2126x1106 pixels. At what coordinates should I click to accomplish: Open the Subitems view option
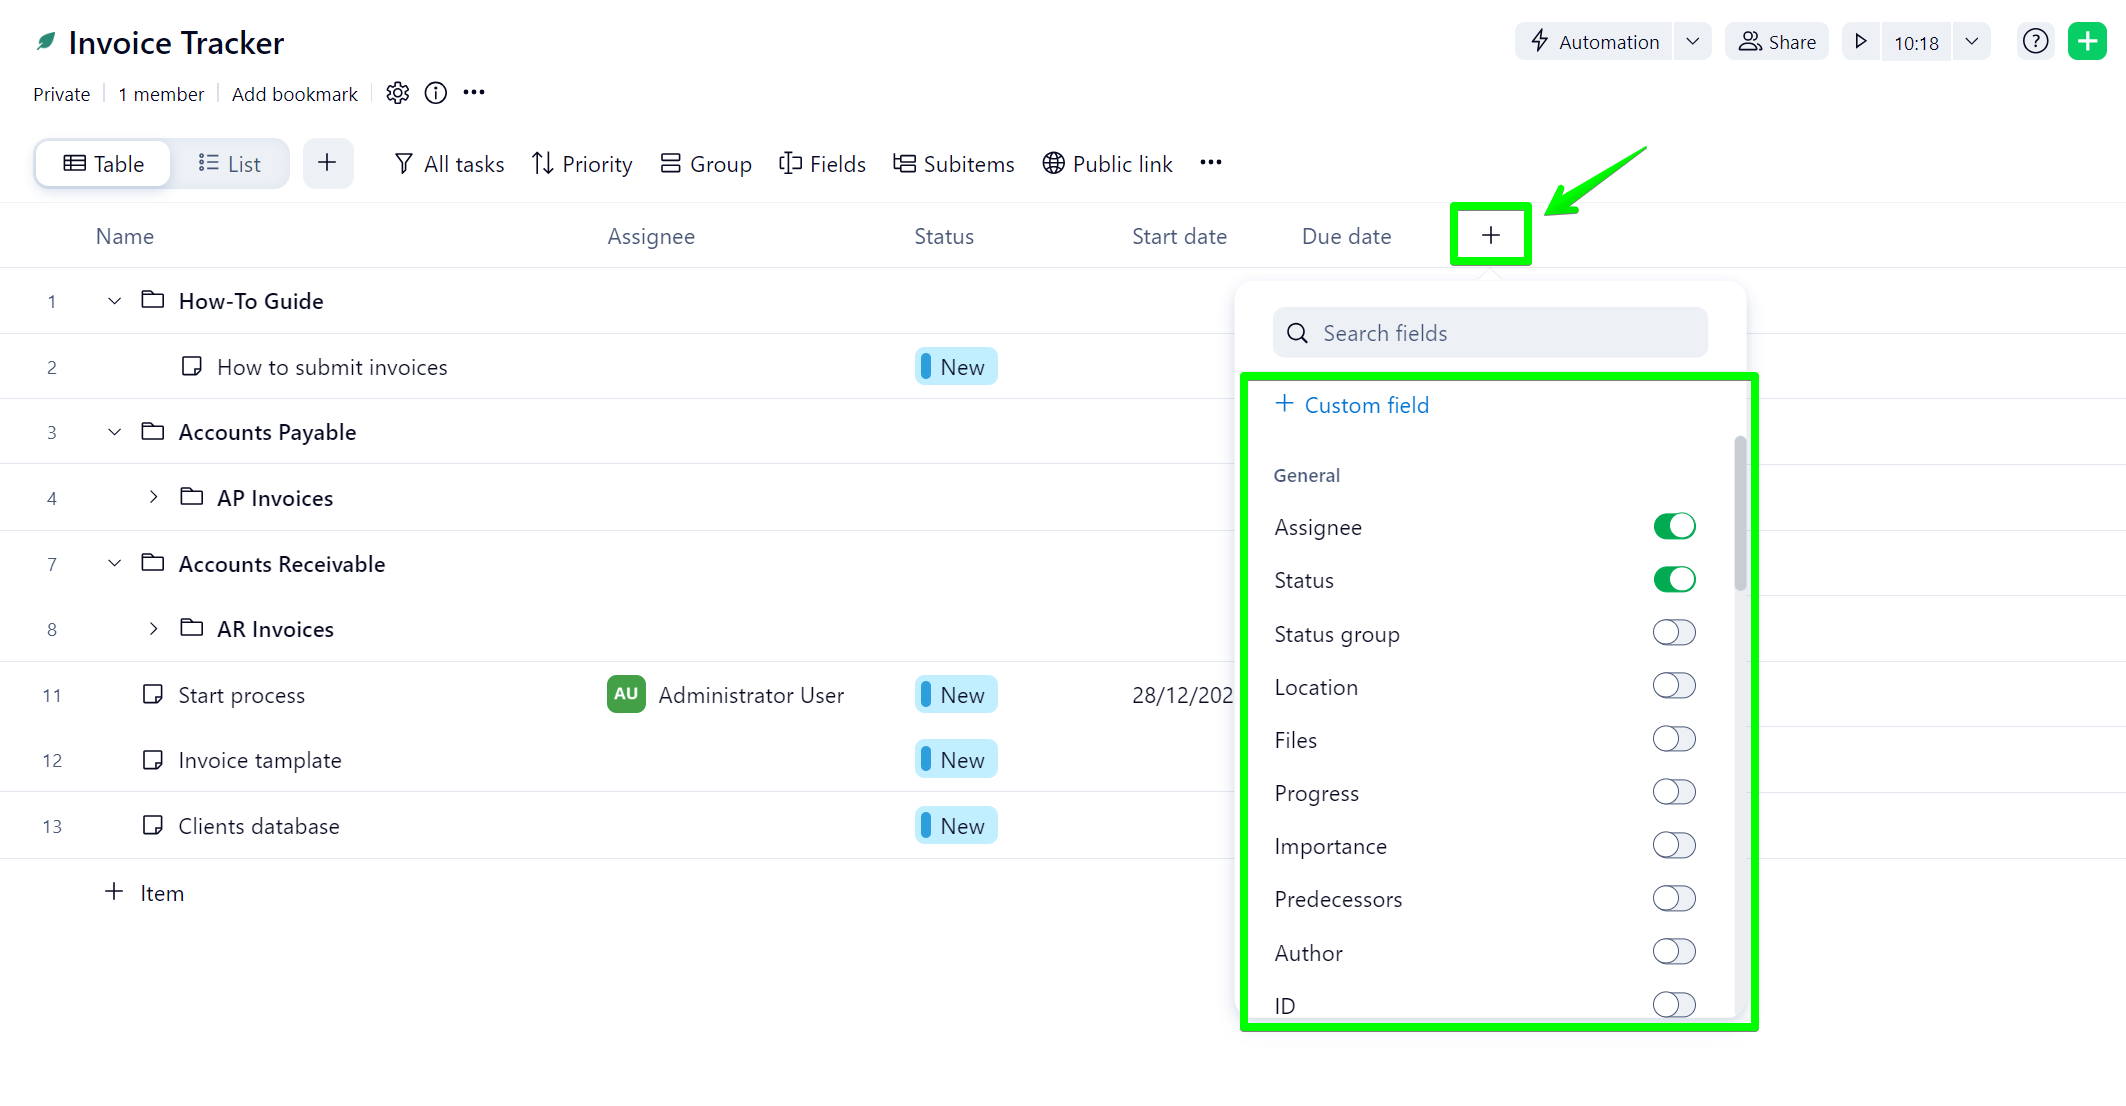[954, 164]
